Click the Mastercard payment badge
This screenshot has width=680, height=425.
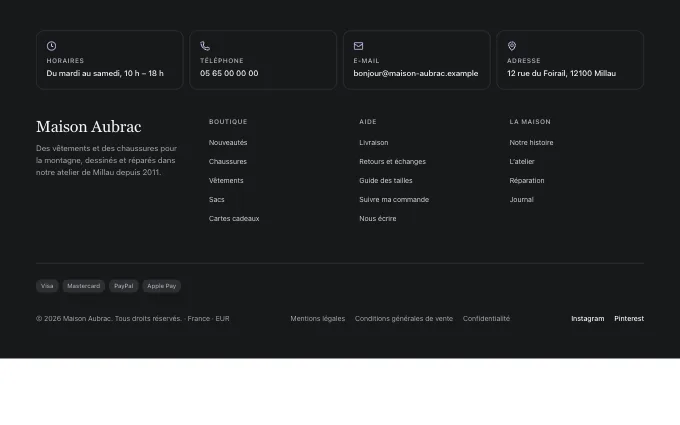coord(84,286)
